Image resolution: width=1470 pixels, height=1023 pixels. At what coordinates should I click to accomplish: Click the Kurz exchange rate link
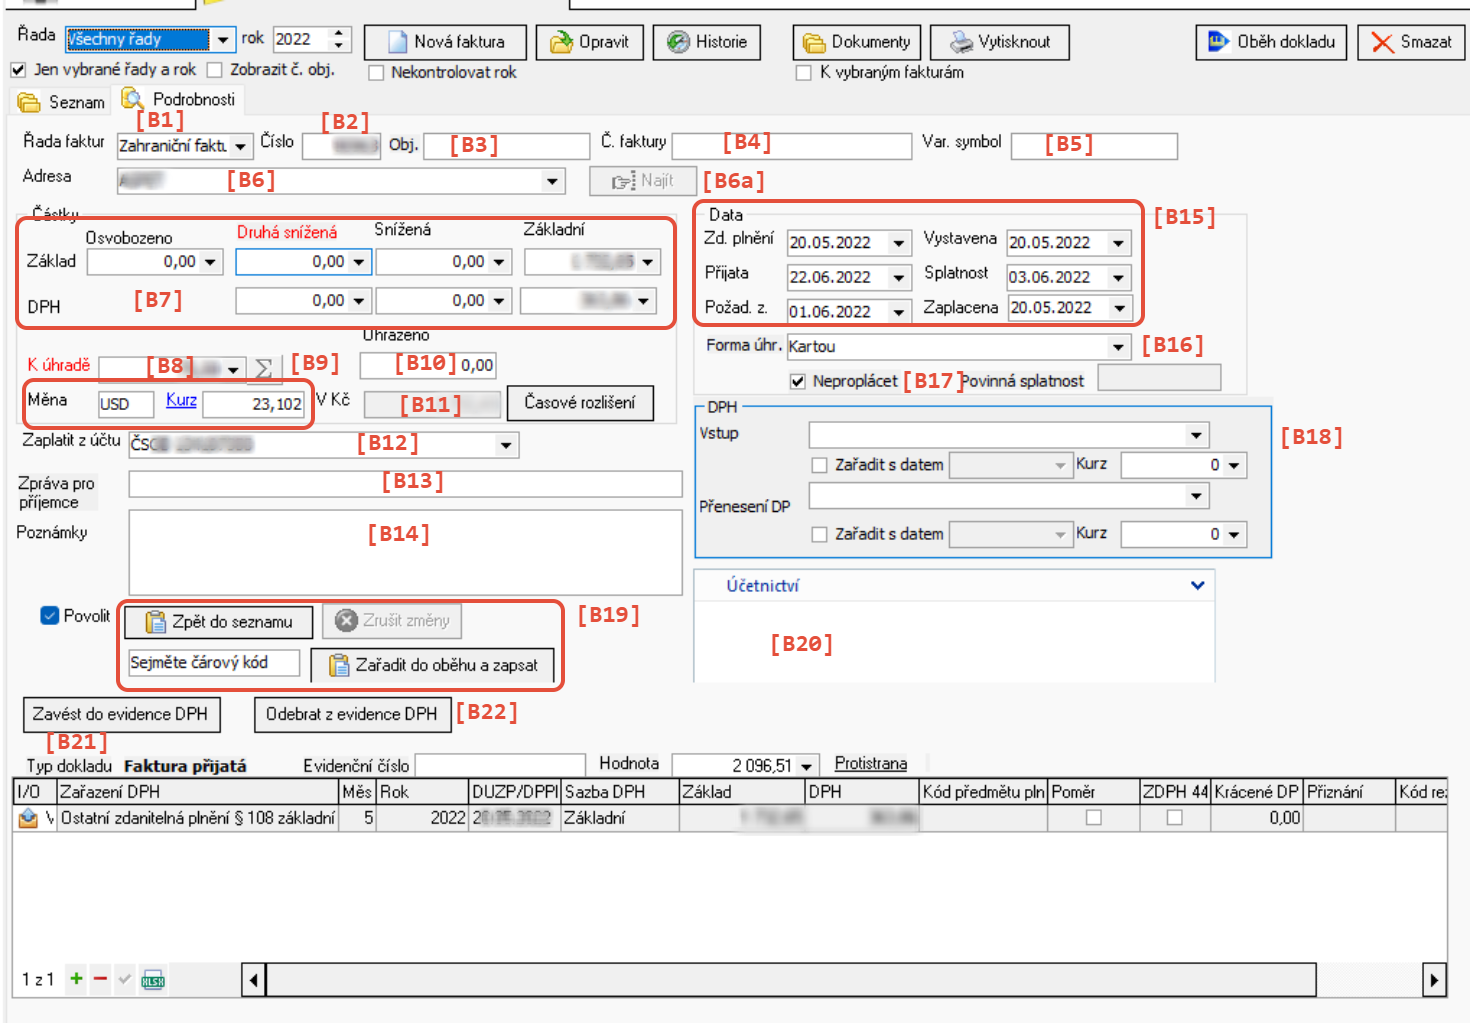coord(181,400)
